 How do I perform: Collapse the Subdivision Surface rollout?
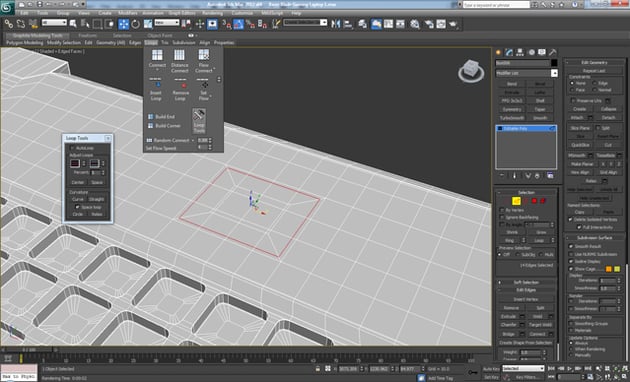[596, 237]
